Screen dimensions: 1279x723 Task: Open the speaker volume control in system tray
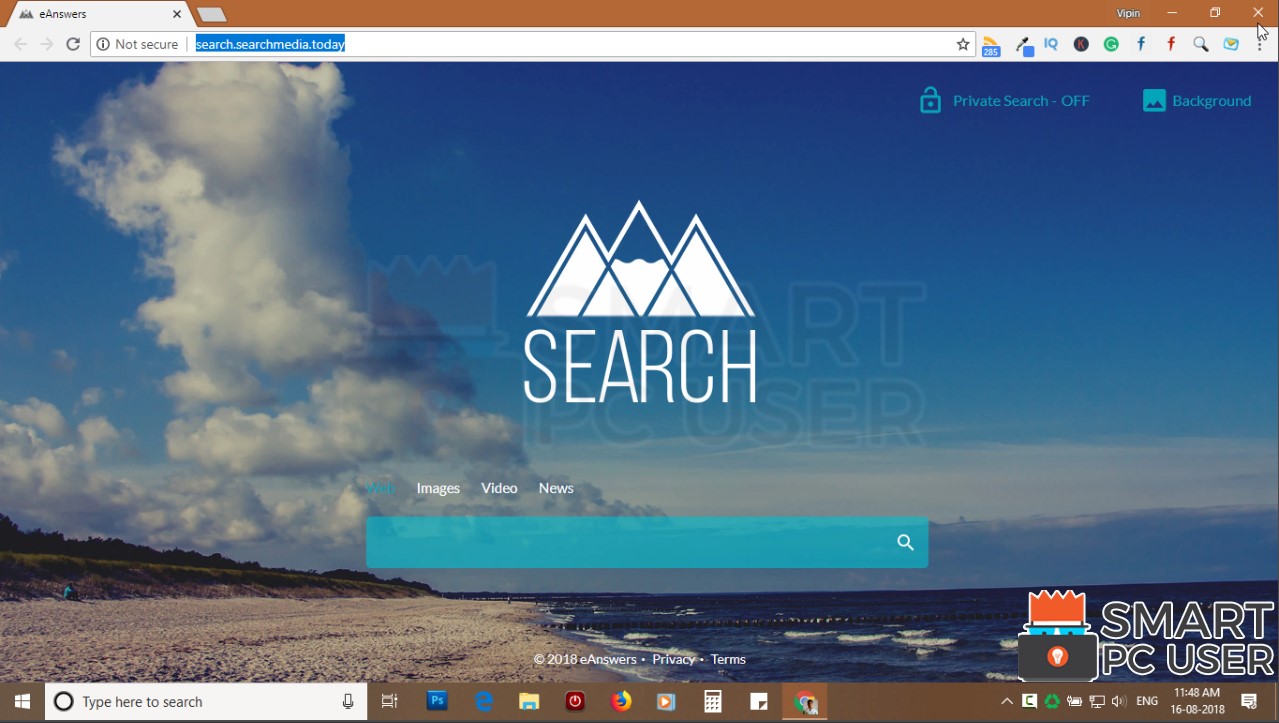point(1117,701)
